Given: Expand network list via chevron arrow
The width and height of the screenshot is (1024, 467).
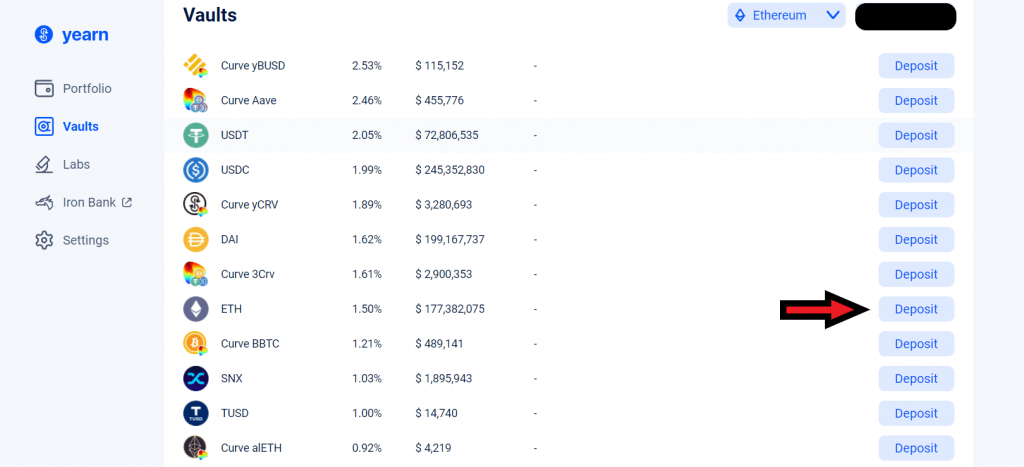Looking at the screenshot, I should point(832,15).
